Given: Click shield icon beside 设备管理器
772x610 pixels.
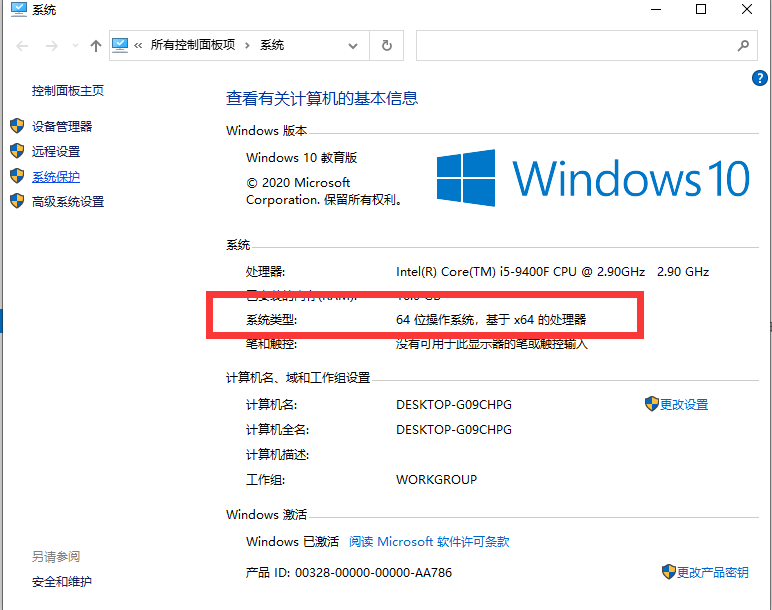Looking at the screenshot, I should (17, 126).
